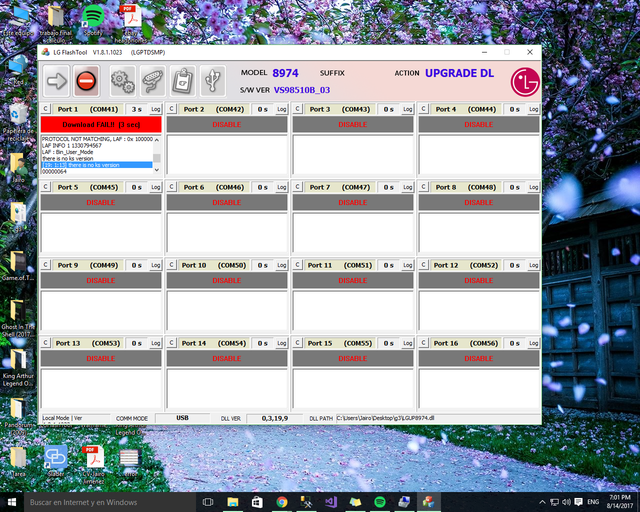Click the Port 1 log scroll-down arrow
This screenshot has width=640, height=512.
point(157,170)
